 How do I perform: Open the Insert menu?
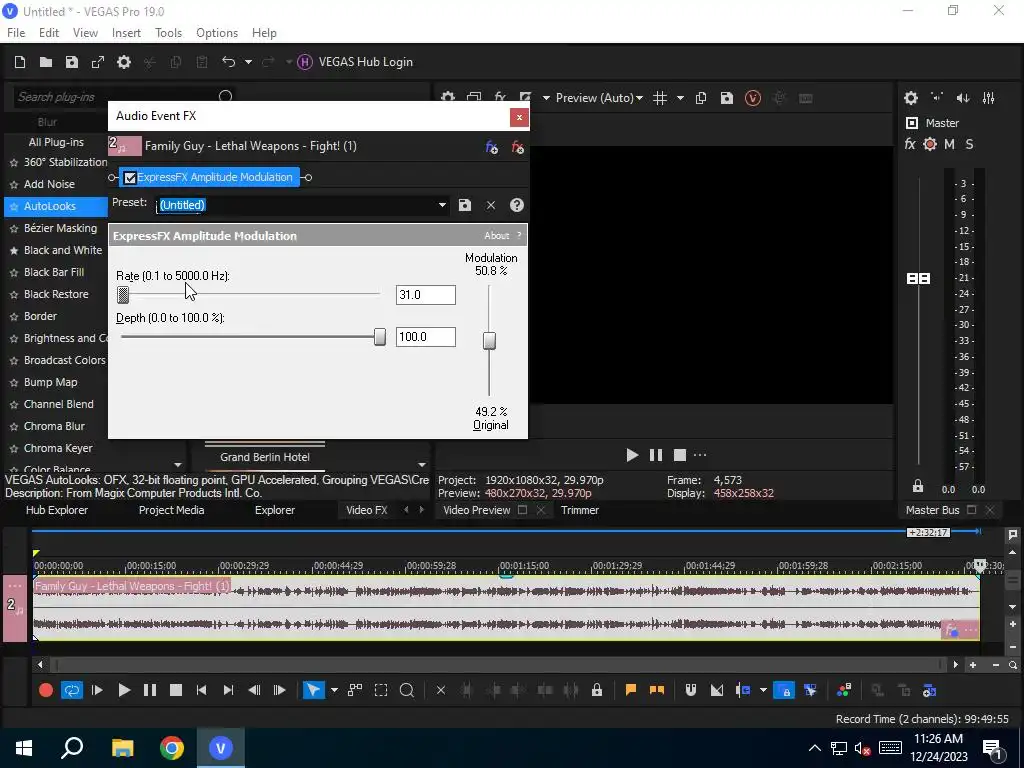pos(126,33)
